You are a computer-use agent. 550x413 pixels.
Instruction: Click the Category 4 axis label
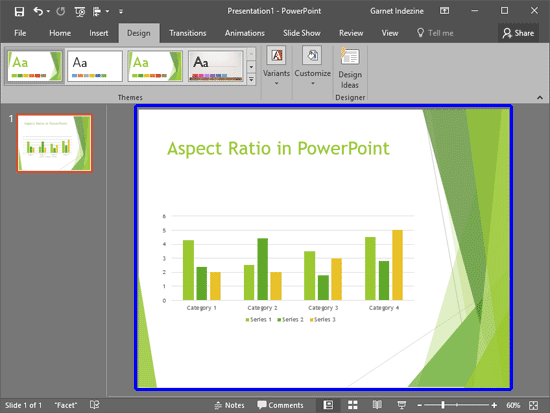[384, 308]
